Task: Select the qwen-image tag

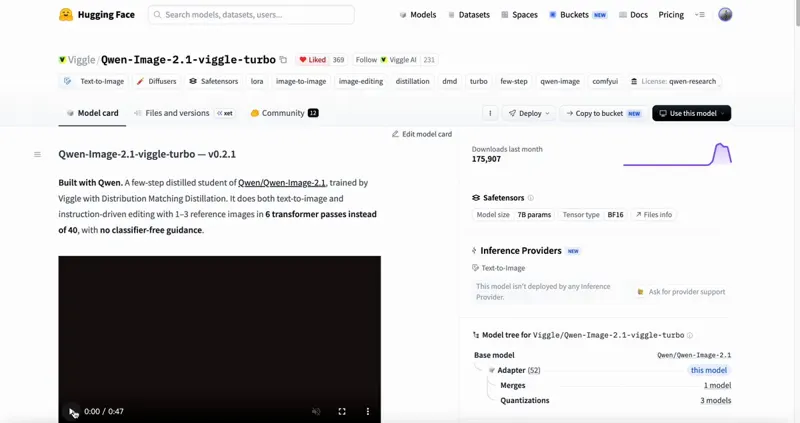Action: (x=560, y=81)
